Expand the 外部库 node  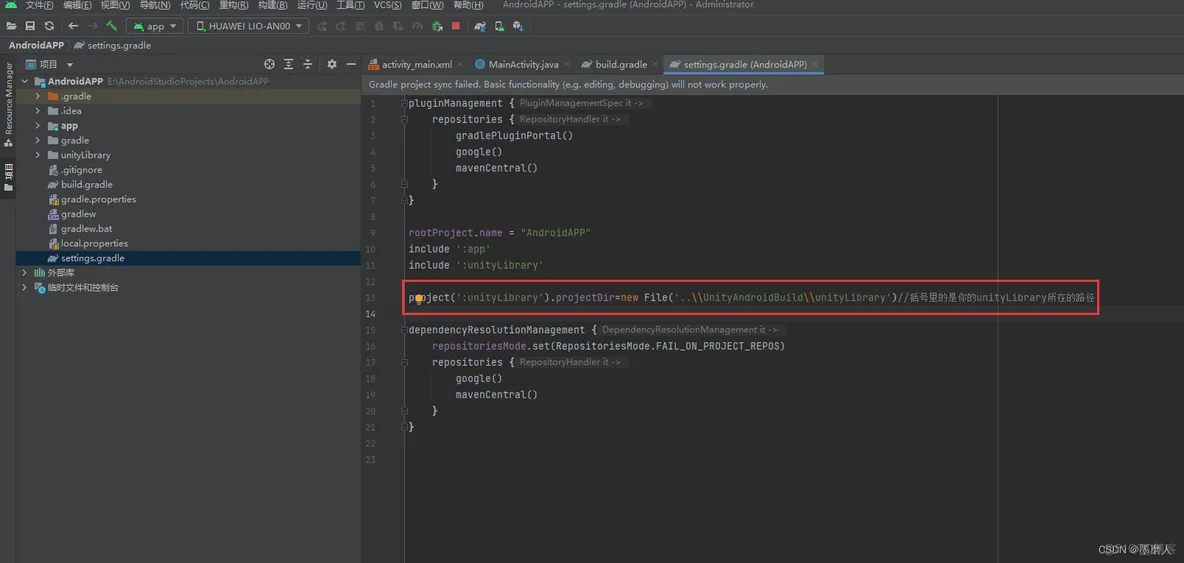point(25,272)
